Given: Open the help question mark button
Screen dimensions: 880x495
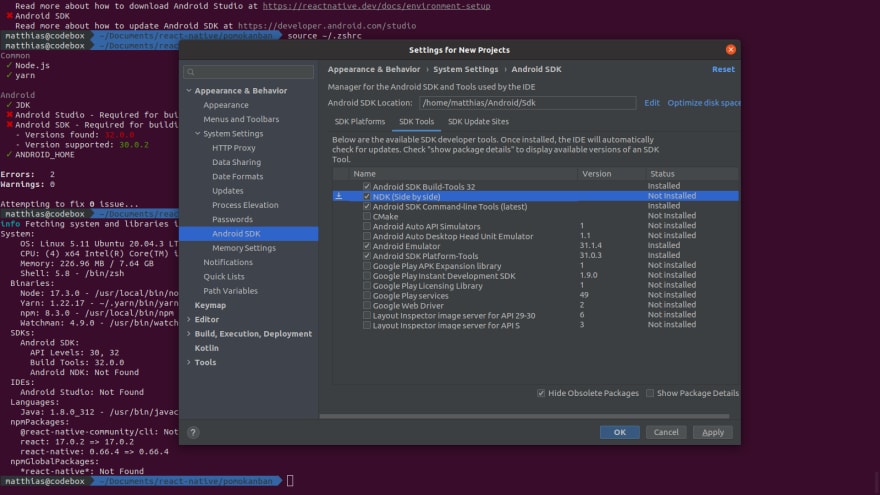Looking at the screenshot, I should point(193,432).
